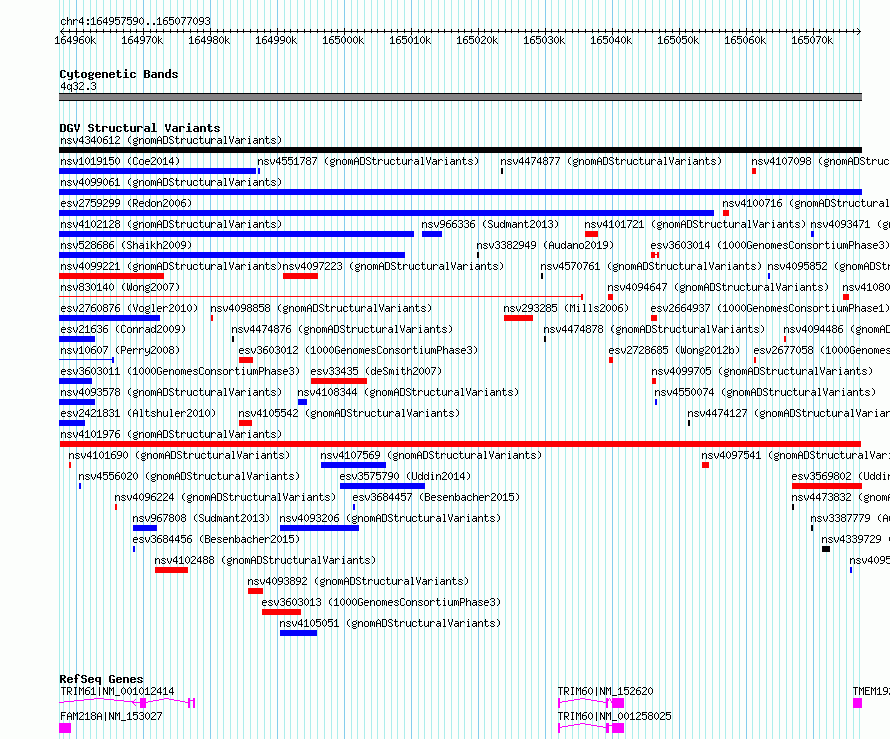Open the TRIM61|NM_001012414 gene label
The width and height of the screenshot is (890, 739).
point(117,691)
